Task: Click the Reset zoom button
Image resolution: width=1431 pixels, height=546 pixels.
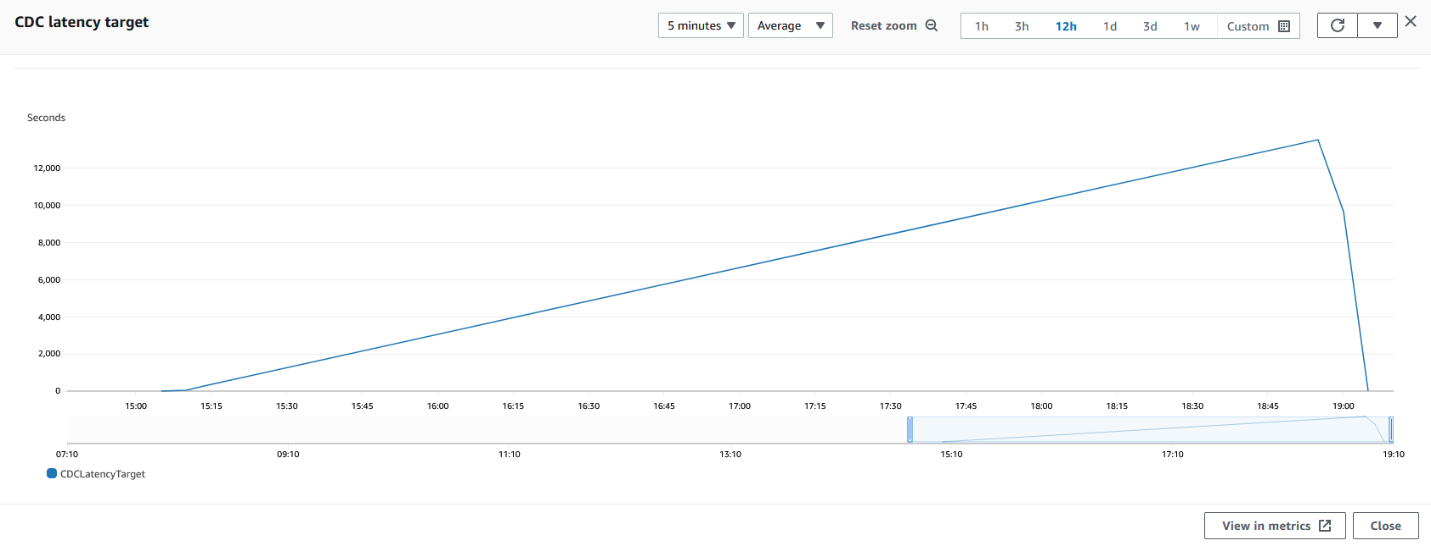Action: (x=894, y=26)
